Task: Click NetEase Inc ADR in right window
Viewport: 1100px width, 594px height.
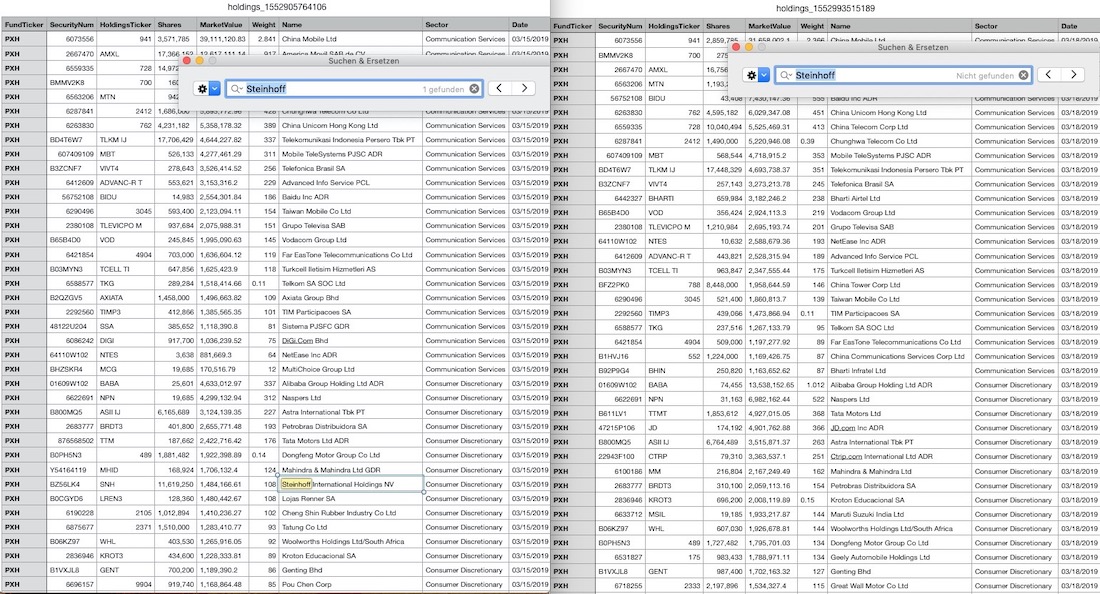Action: pyautogui.click(x=899, y=241)
